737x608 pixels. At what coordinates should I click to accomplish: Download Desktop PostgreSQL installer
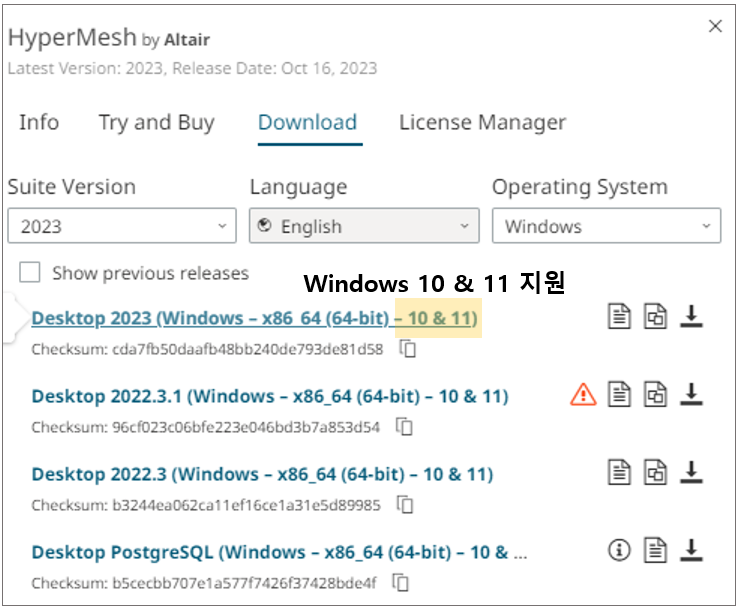point(691,550)
